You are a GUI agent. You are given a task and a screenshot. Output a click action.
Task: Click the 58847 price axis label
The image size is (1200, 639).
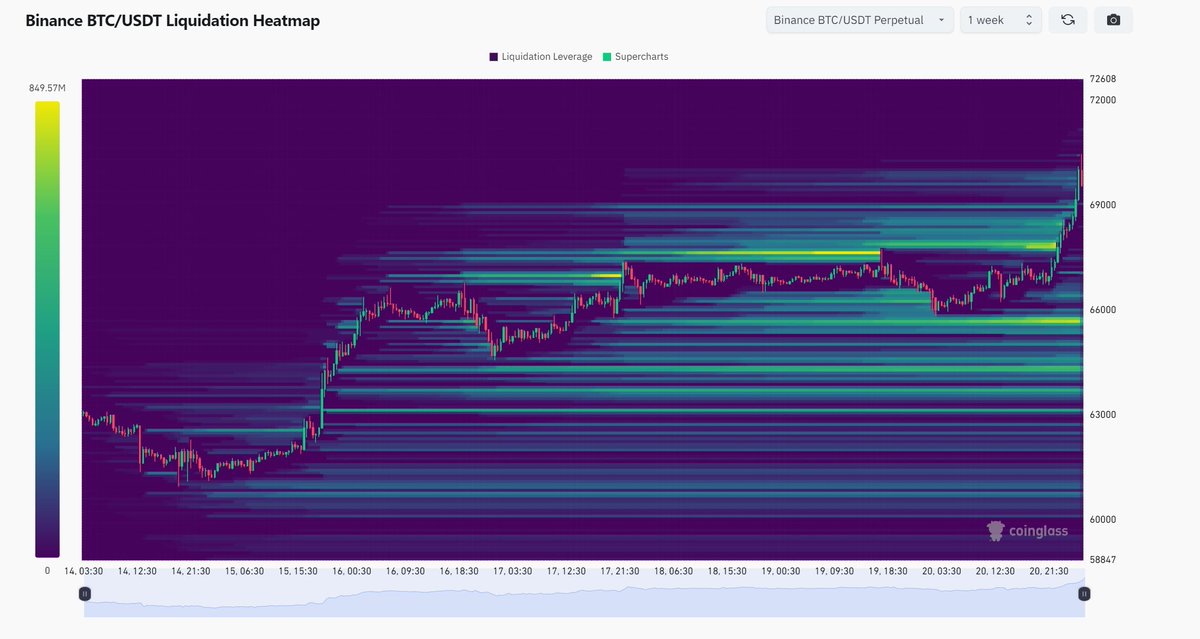(x=1103, y=560)
